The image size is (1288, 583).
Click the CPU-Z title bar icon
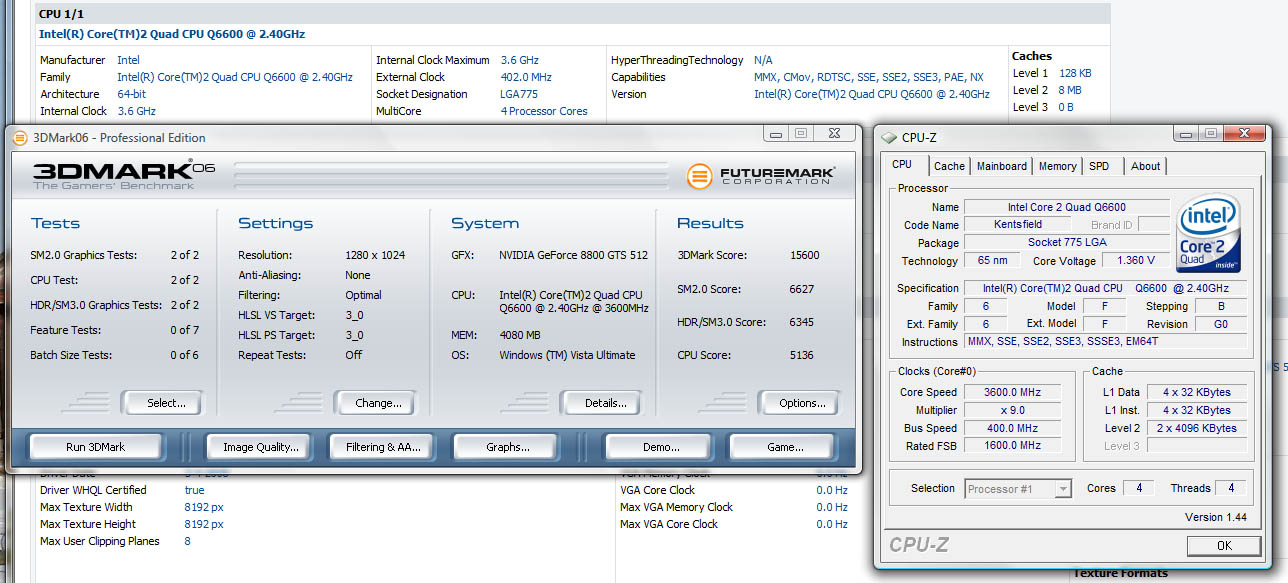pos(889,138)
